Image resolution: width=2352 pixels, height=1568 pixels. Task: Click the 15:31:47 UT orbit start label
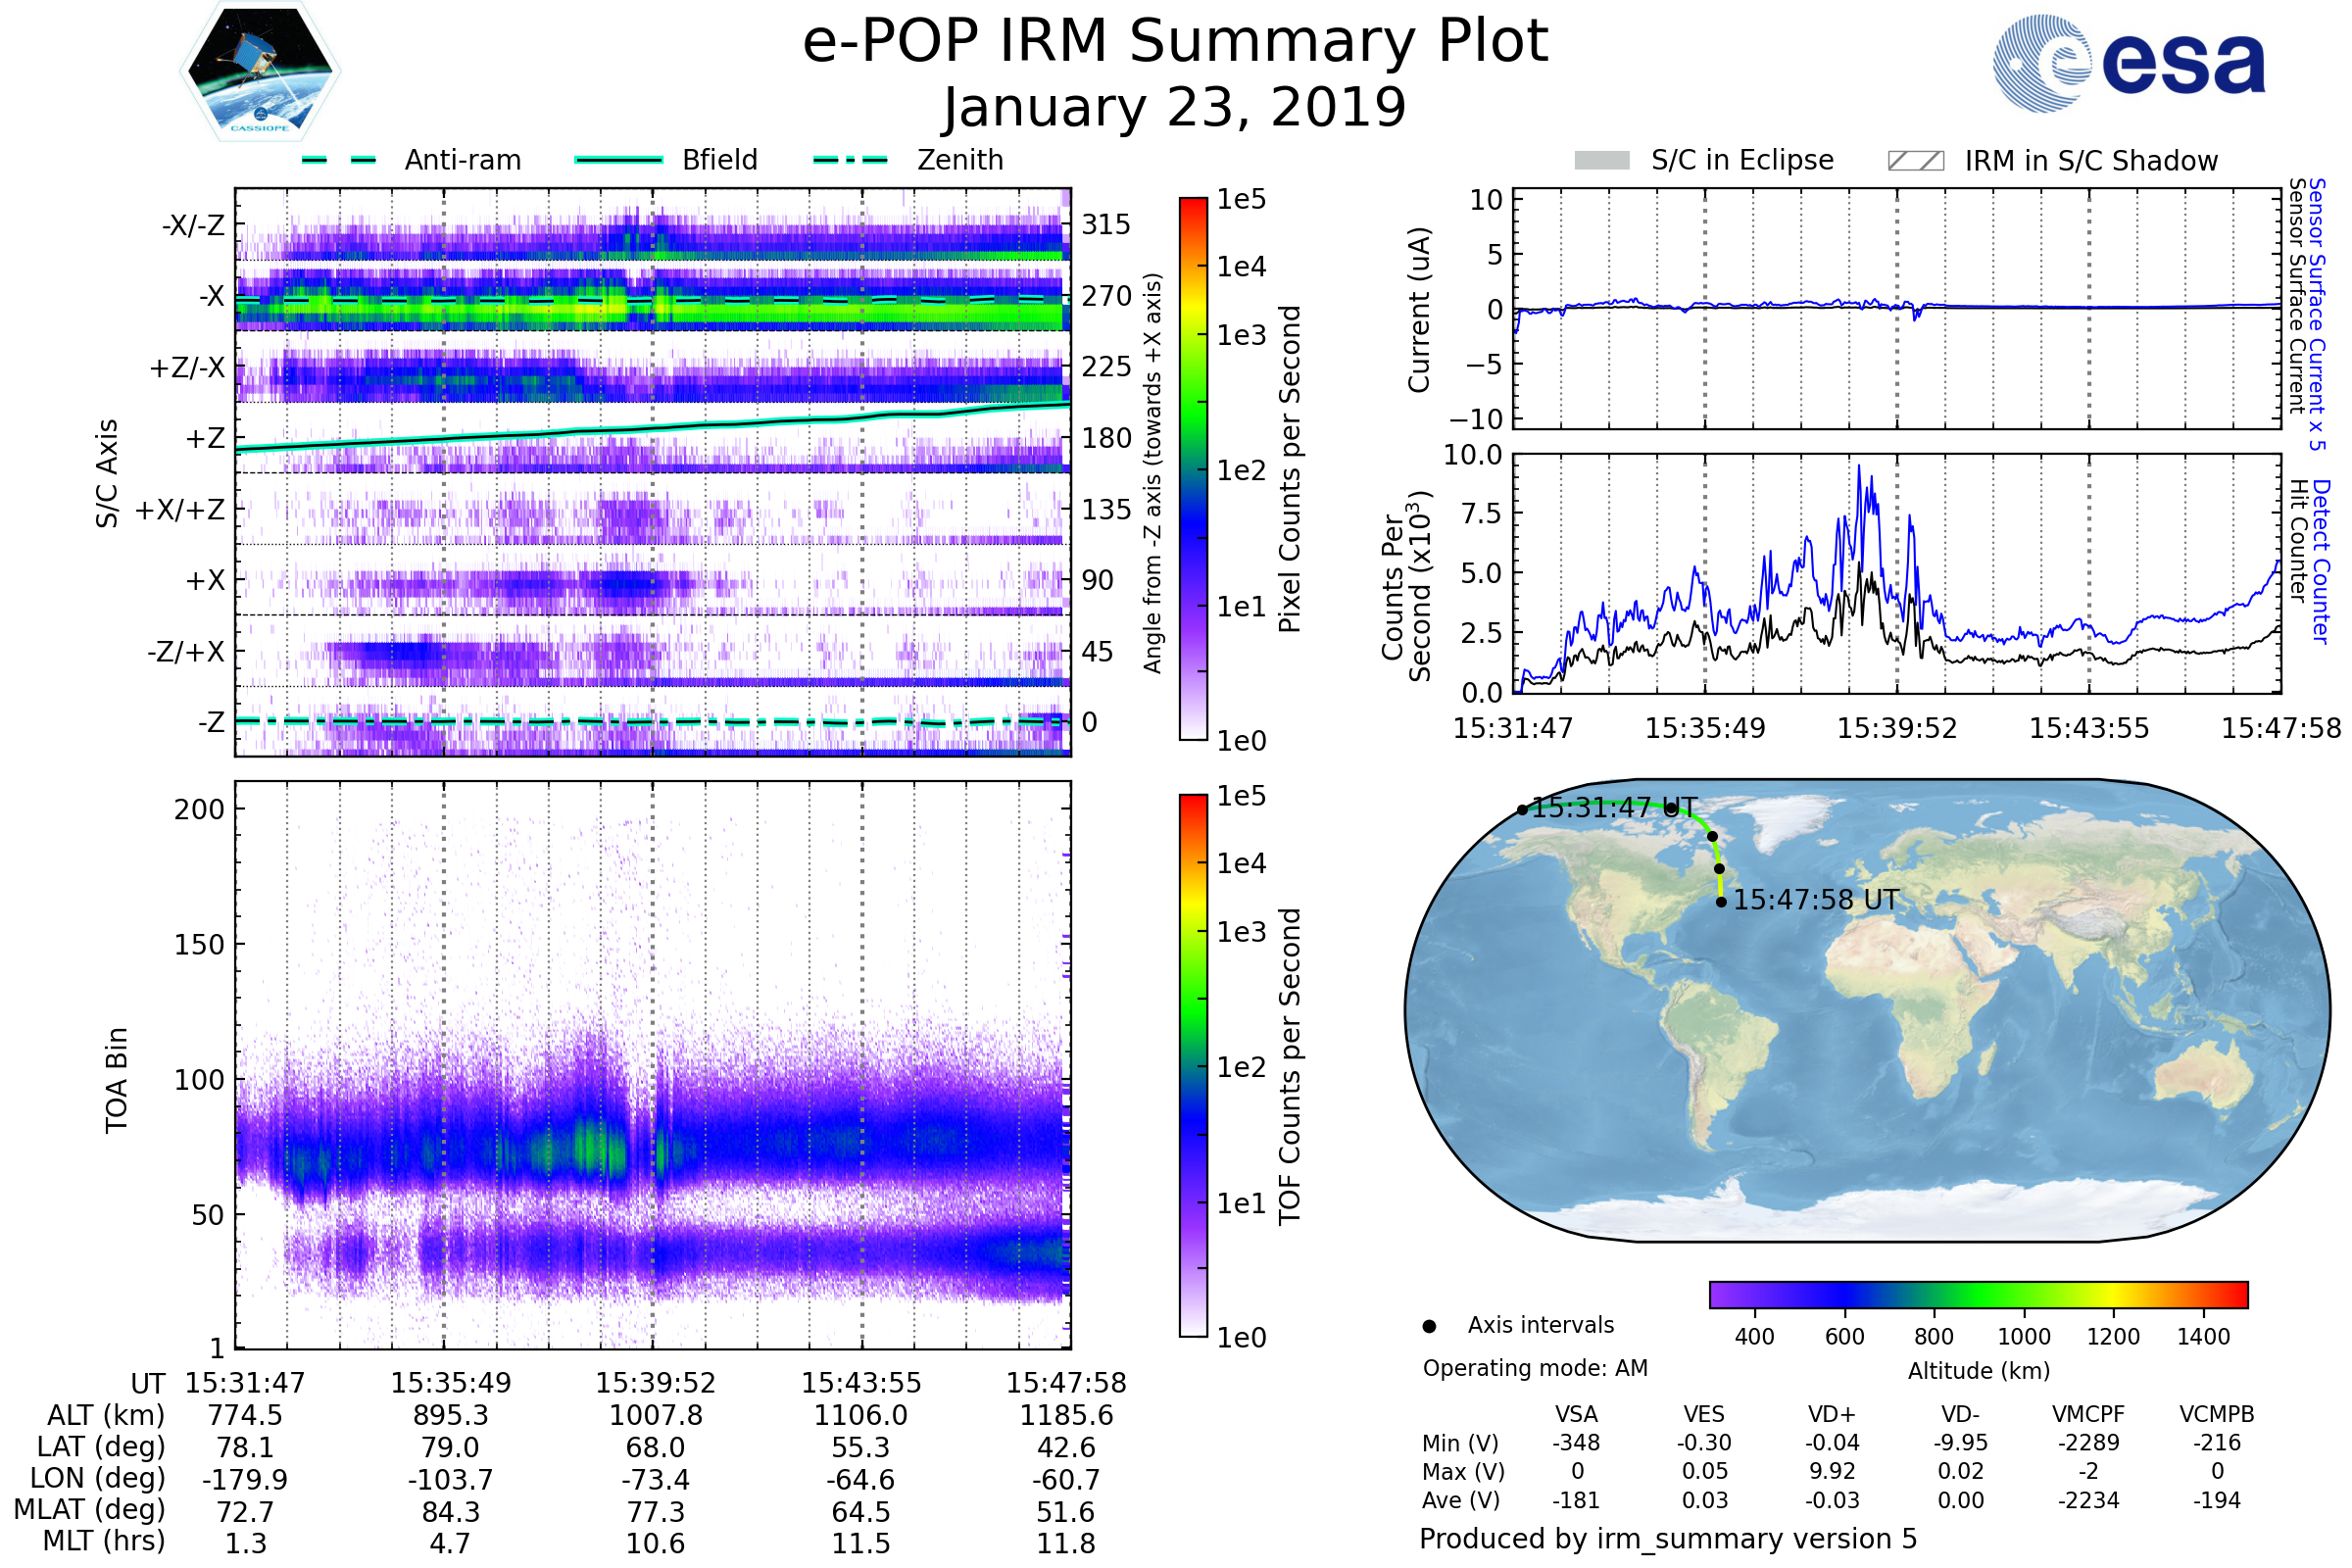point(1614,807)
